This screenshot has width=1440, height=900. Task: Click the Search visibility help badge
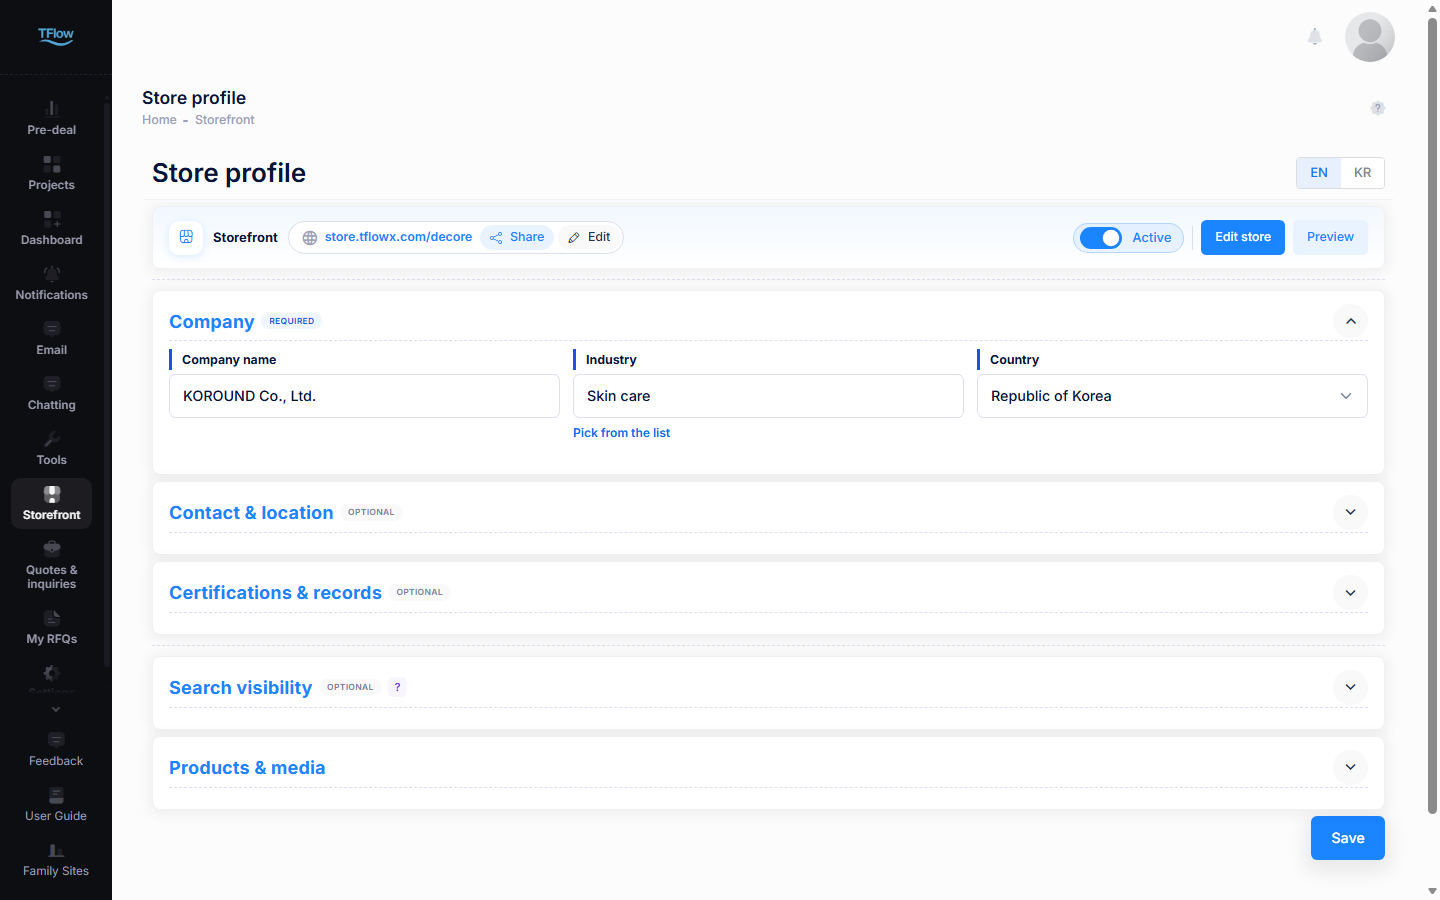point(397,687)
